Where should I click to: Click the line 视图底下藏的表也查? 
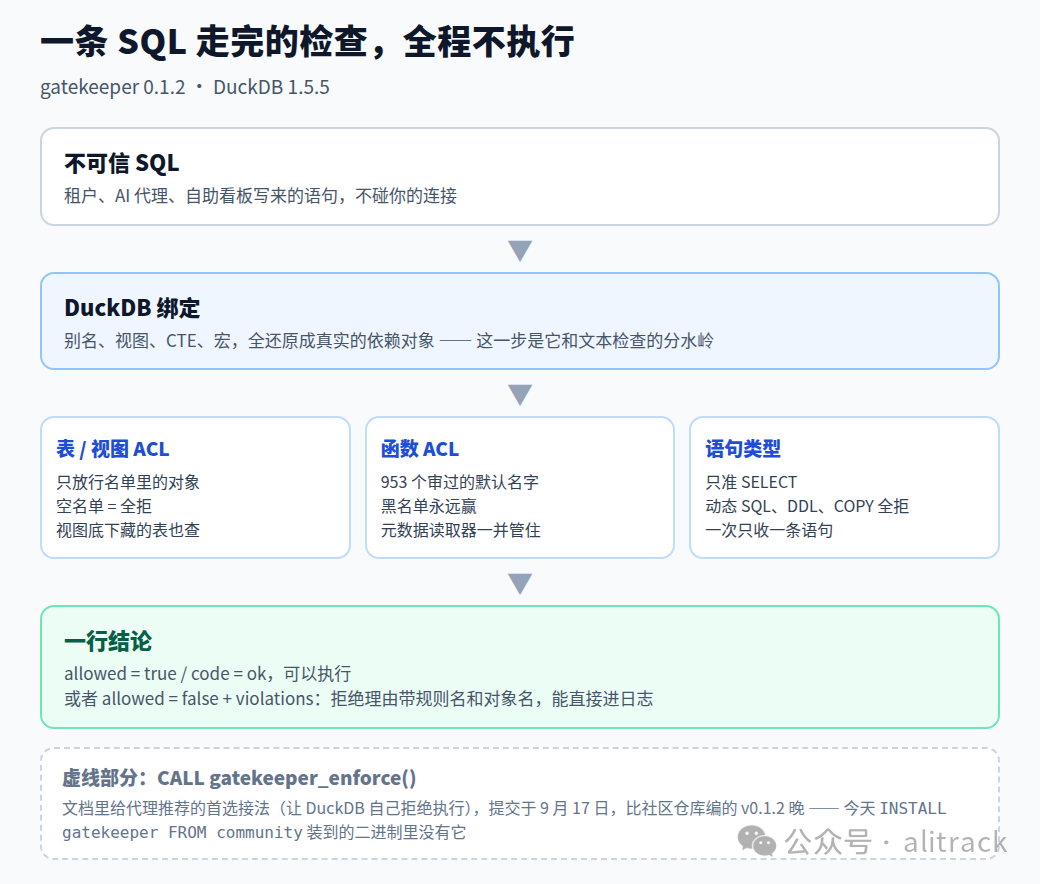[x=128, y=530]
